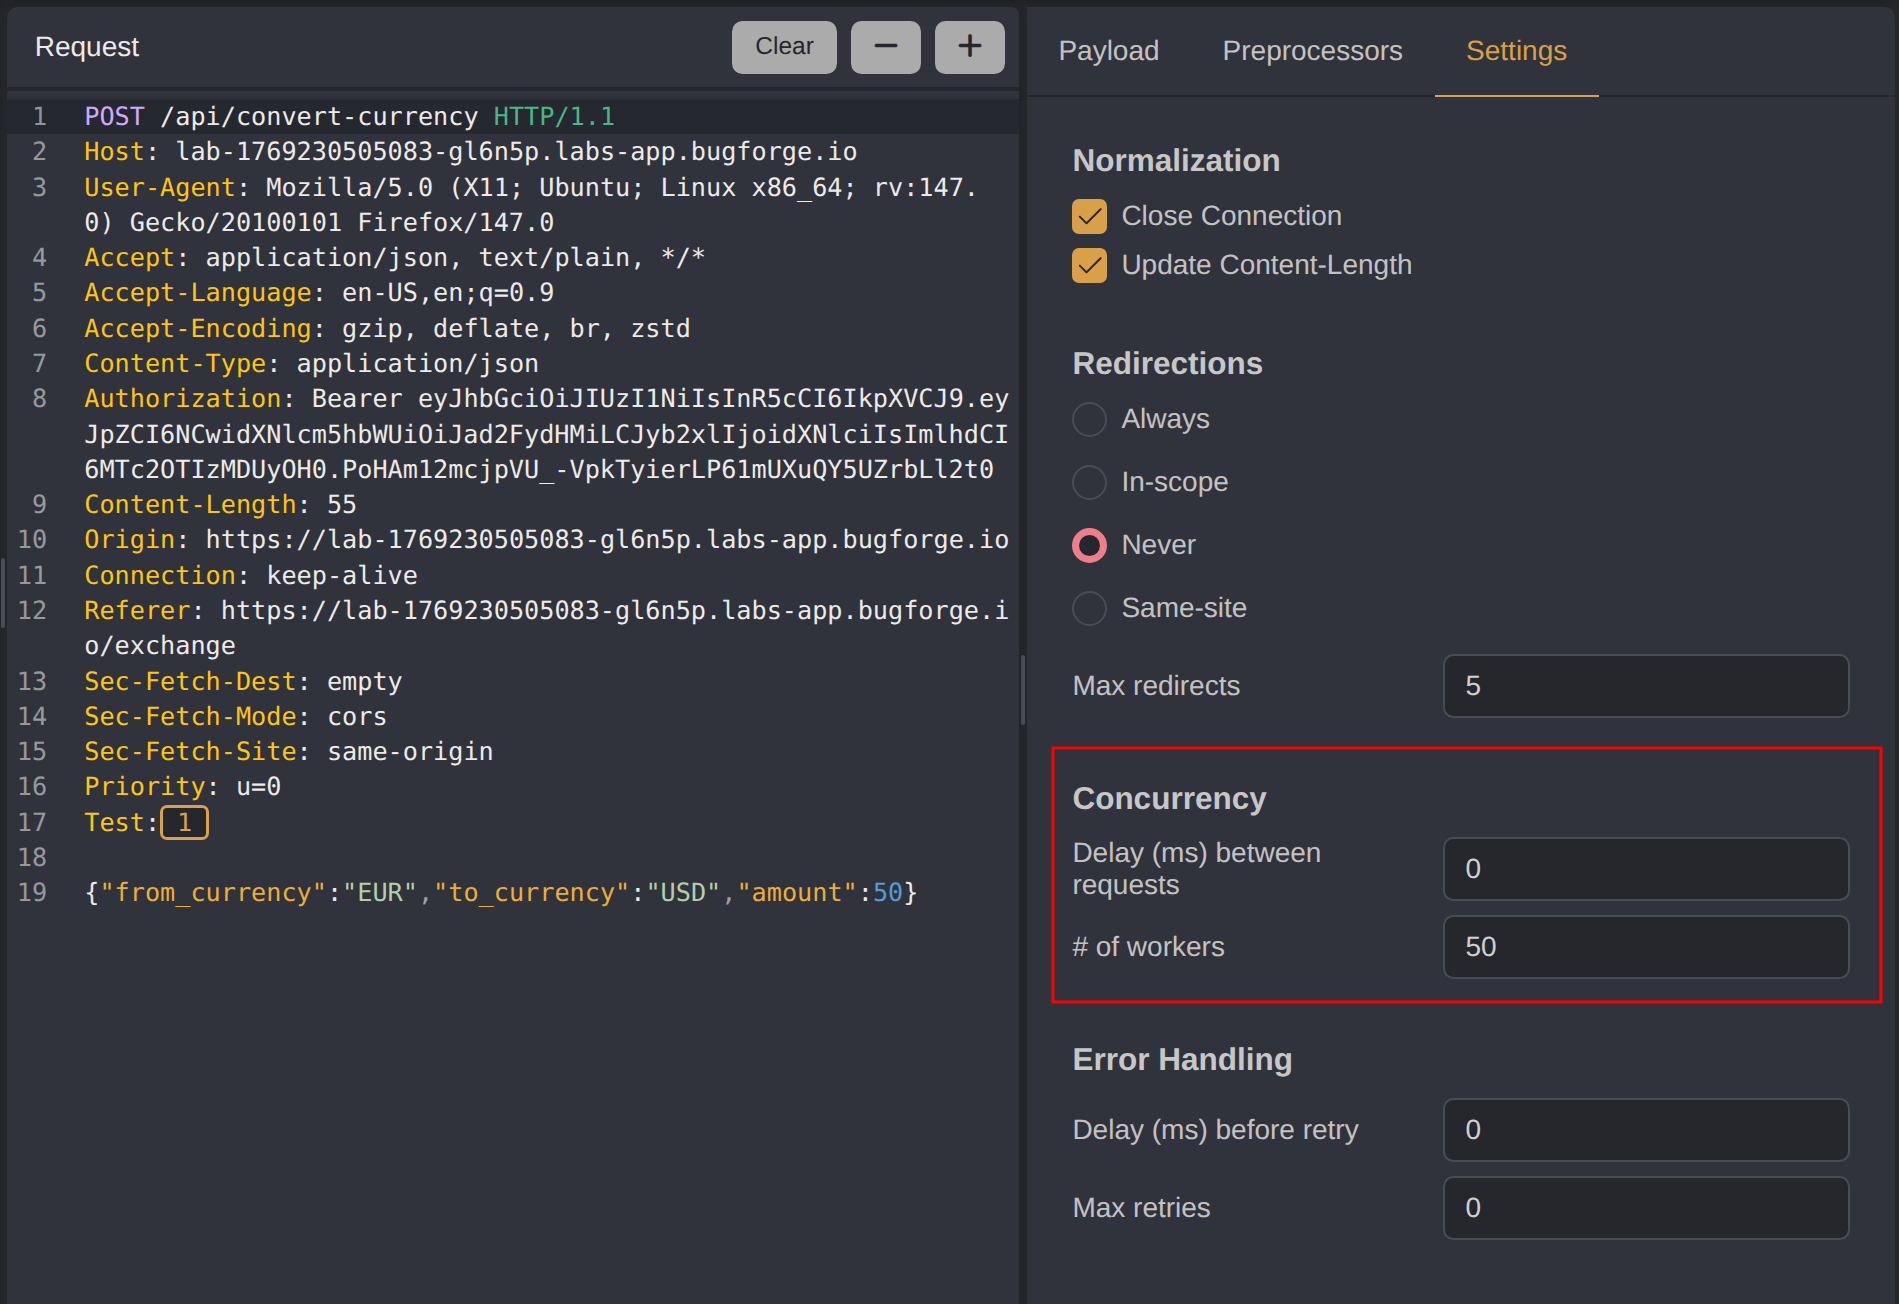
Task: Click the Max retries input field
Action: point(1645,1208)
